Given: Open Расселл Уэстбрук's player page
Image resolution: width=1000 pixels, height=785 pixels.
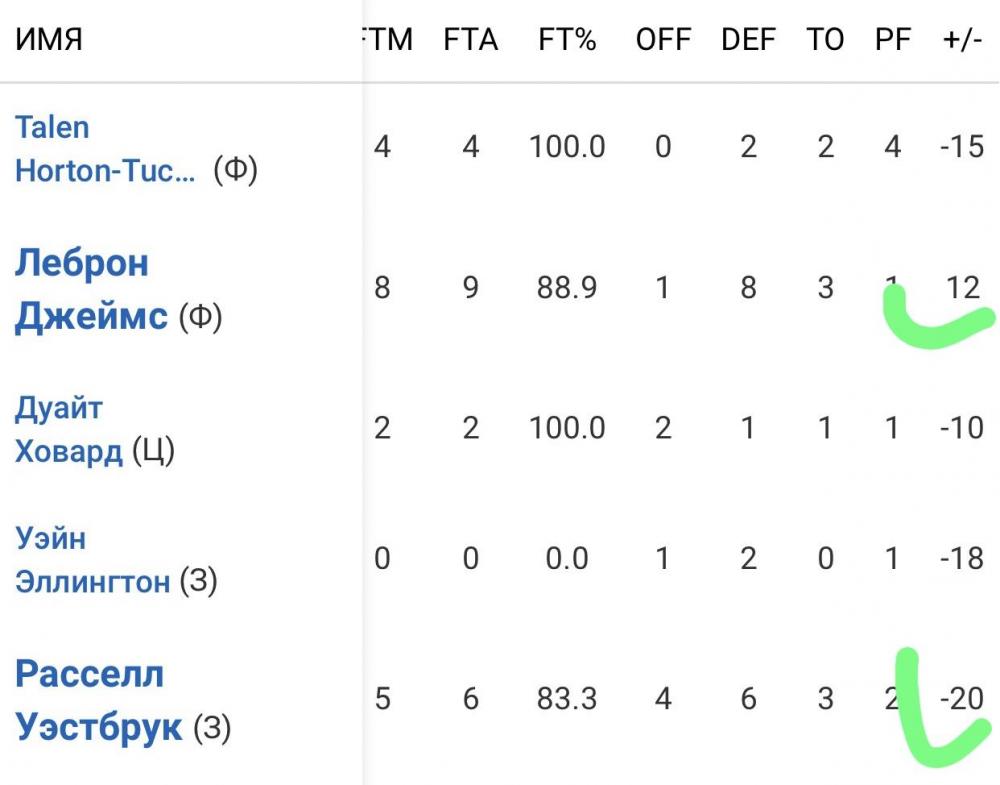Looking at the screenshot, I should [x=99, y=700].
